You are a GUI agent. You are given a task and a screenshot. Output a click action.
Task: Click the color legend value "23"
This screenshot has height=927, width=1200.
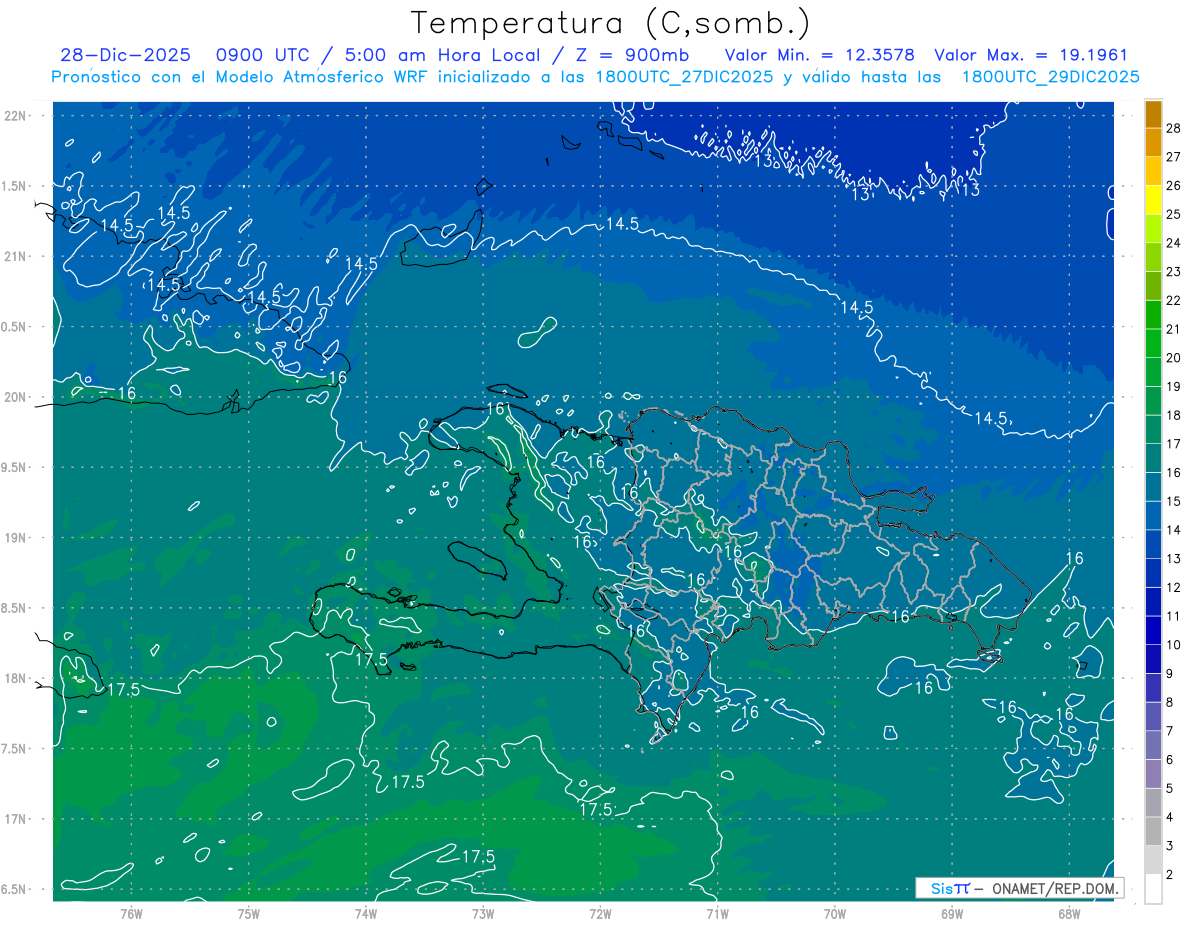(x=1174, y=271)
